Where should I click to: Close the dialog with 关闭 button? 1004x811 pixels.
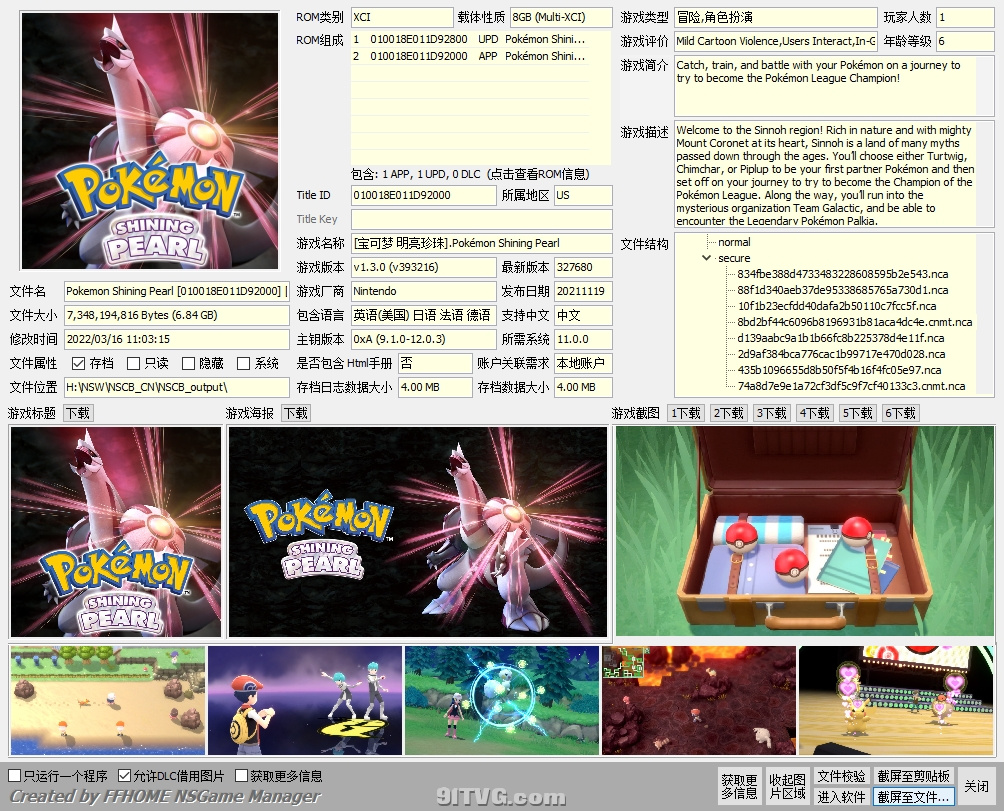tap(976, 786)
